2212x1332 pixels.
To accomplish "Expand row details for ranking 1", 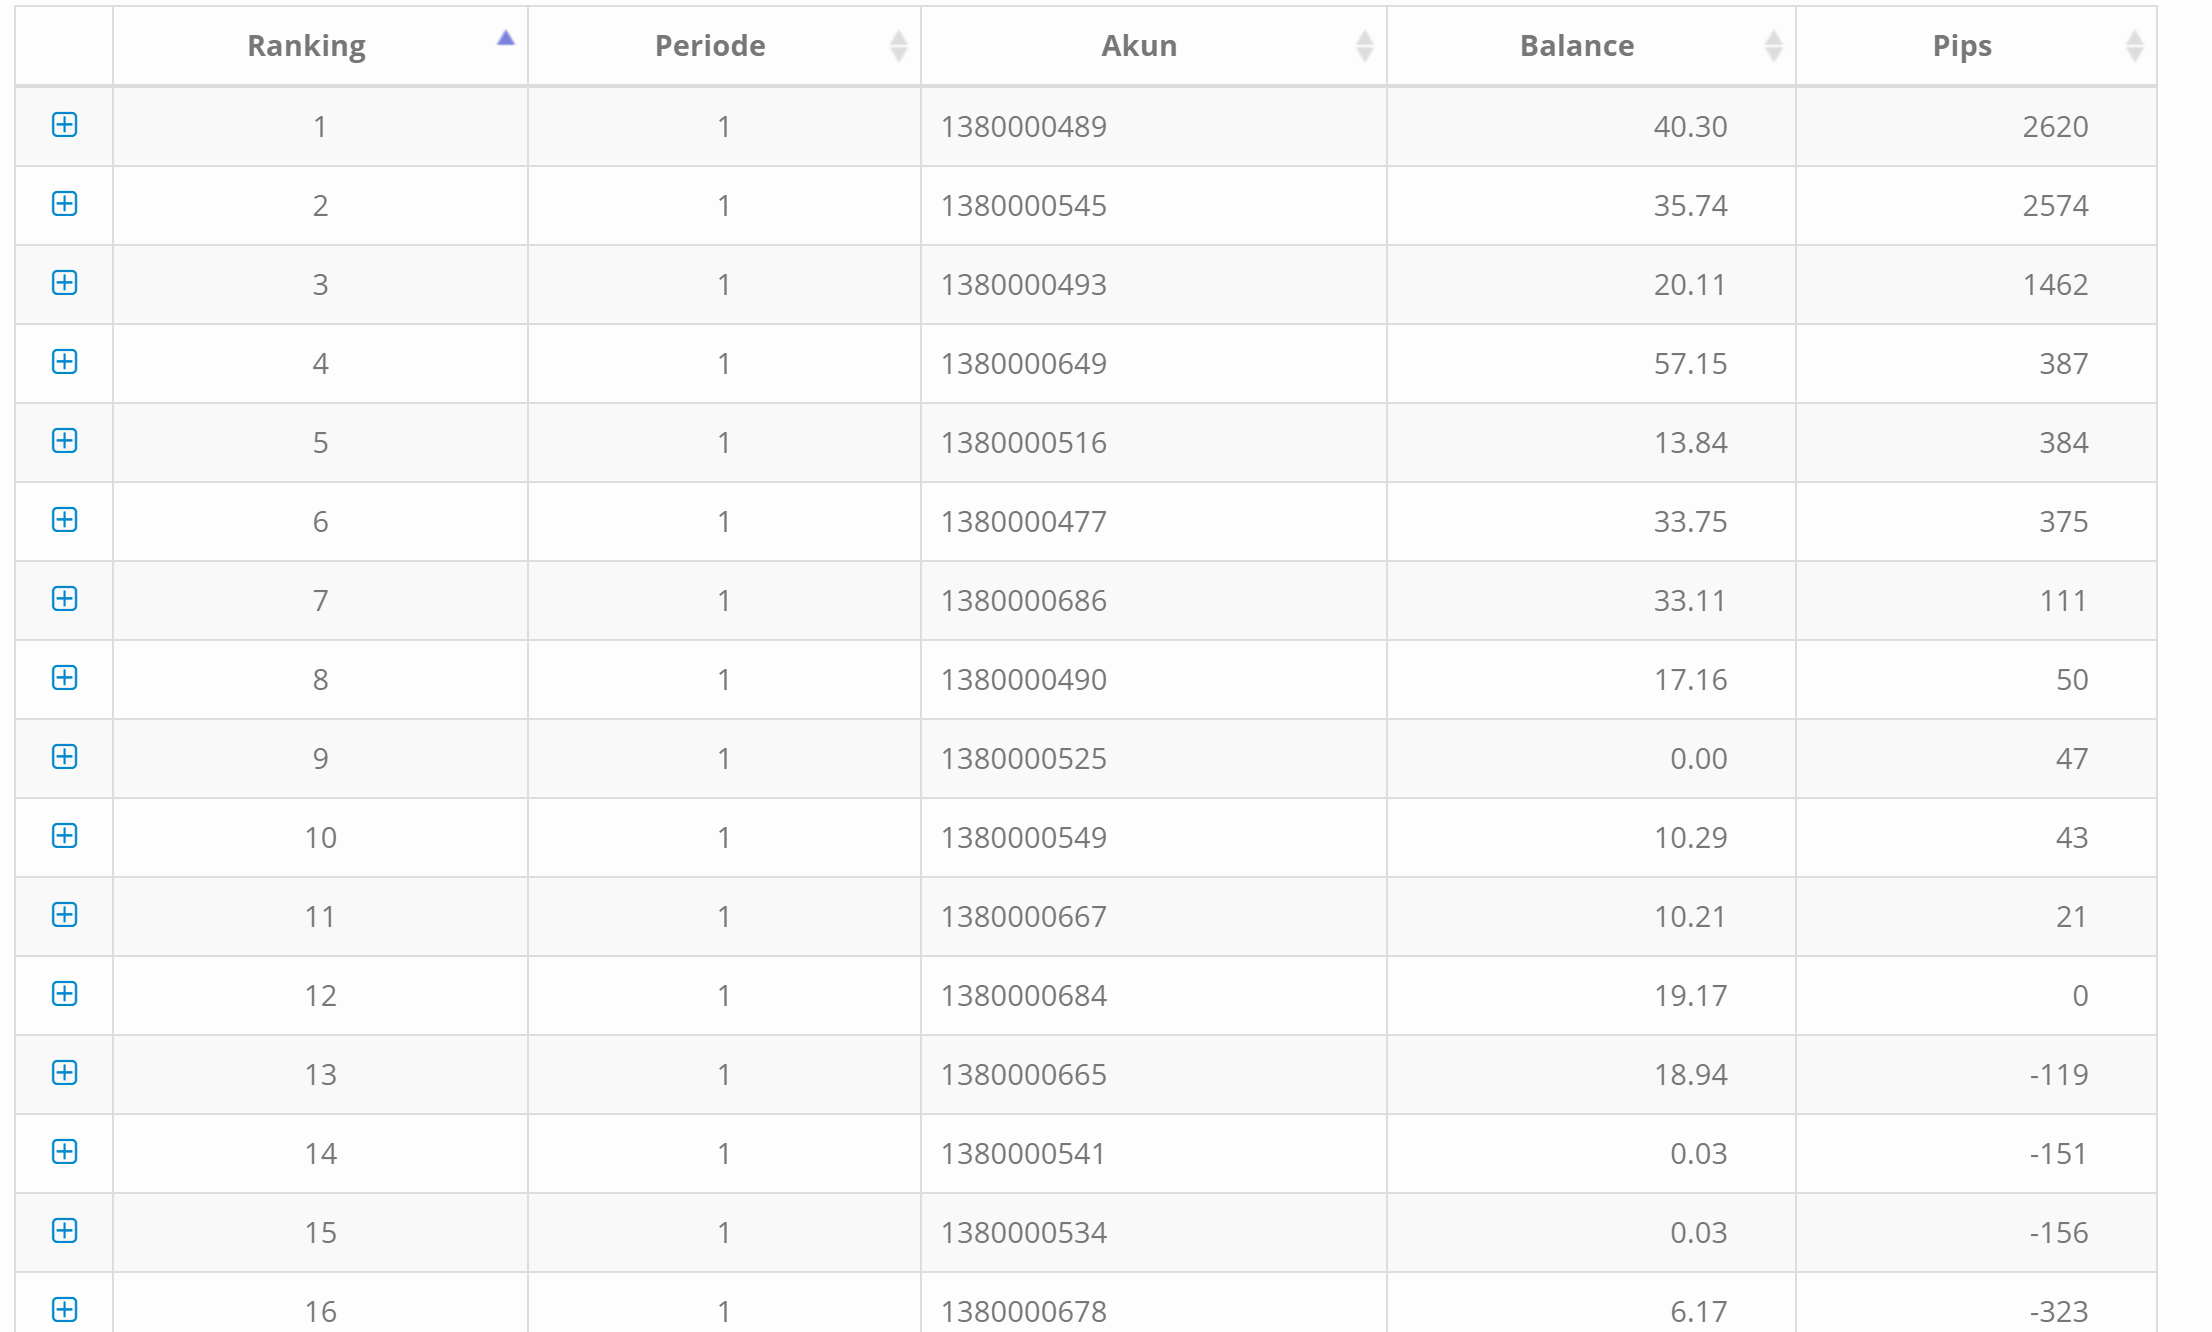I will point(64,125).
